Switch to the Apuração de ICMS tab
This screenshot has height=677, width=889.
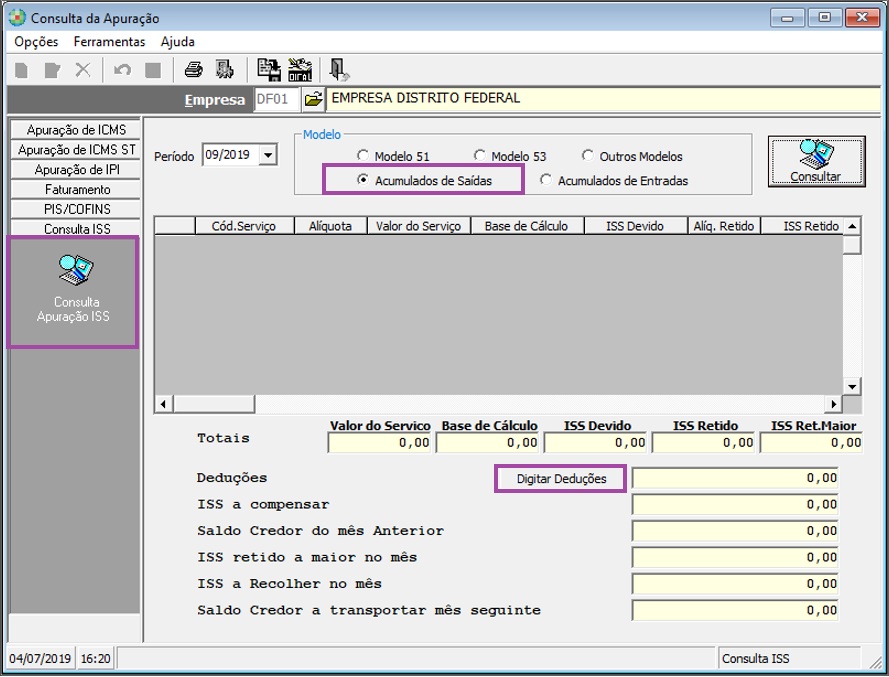pos(75,130)
